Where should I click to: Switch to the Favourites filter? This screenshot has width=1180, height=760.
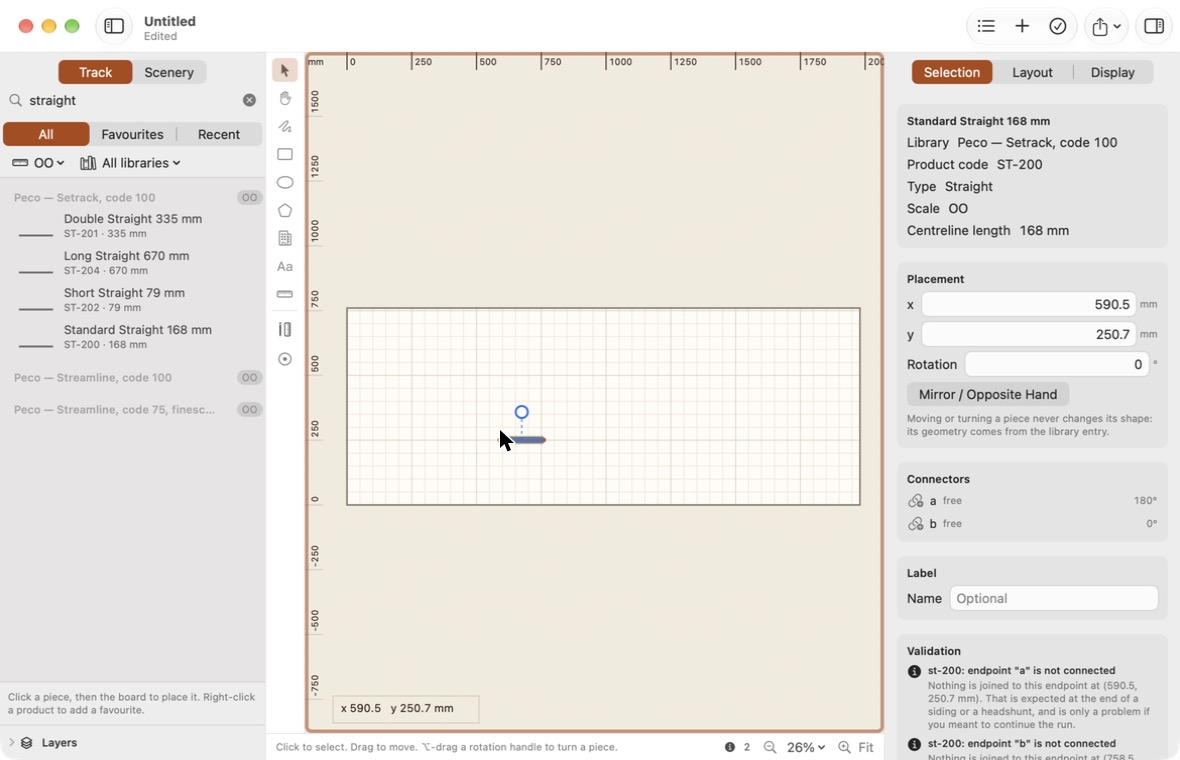click(x=132, y=134)
